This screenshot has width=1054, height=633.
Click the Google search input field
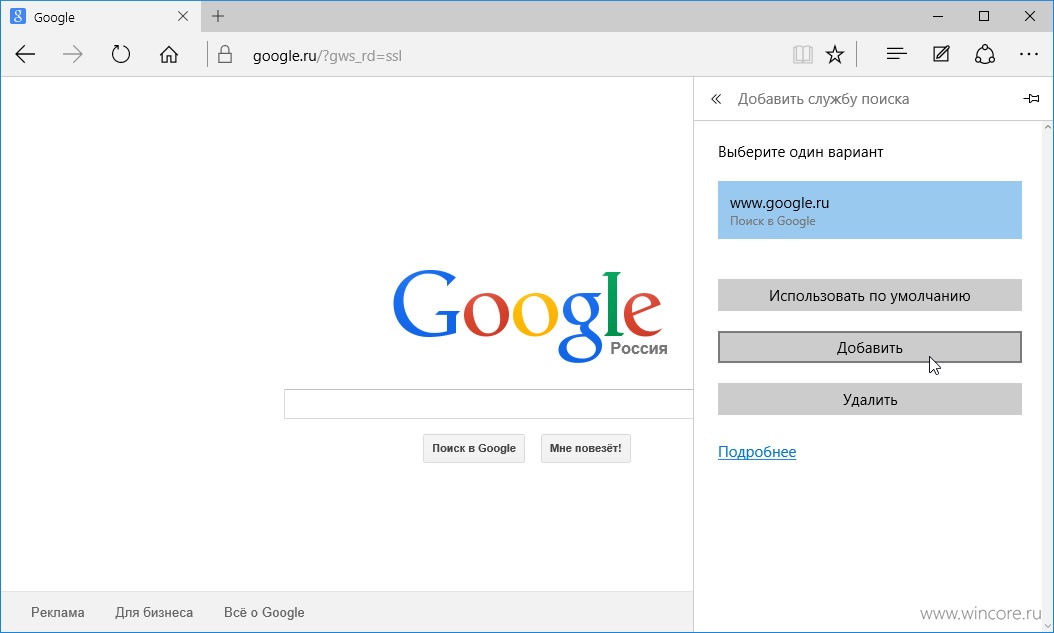click(489, 404)
